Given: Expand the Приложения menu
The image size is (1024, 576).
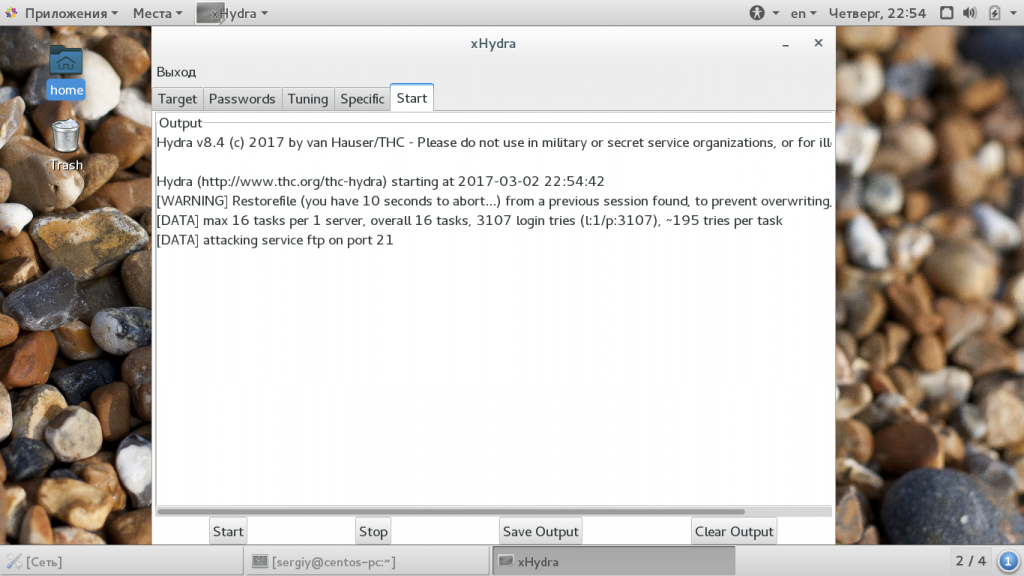Looking at the screenshot, I should [63, 13].
